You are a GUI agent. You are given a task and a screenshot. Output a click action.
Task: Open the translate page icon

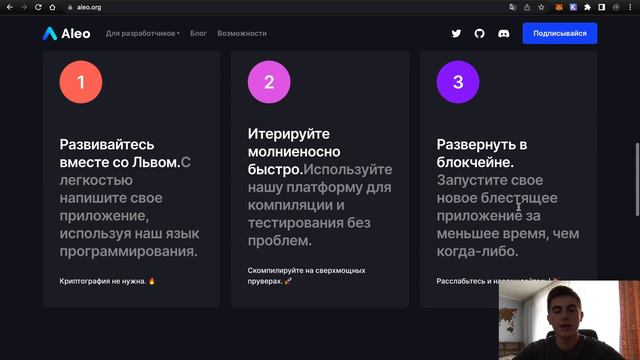point(513,7)
